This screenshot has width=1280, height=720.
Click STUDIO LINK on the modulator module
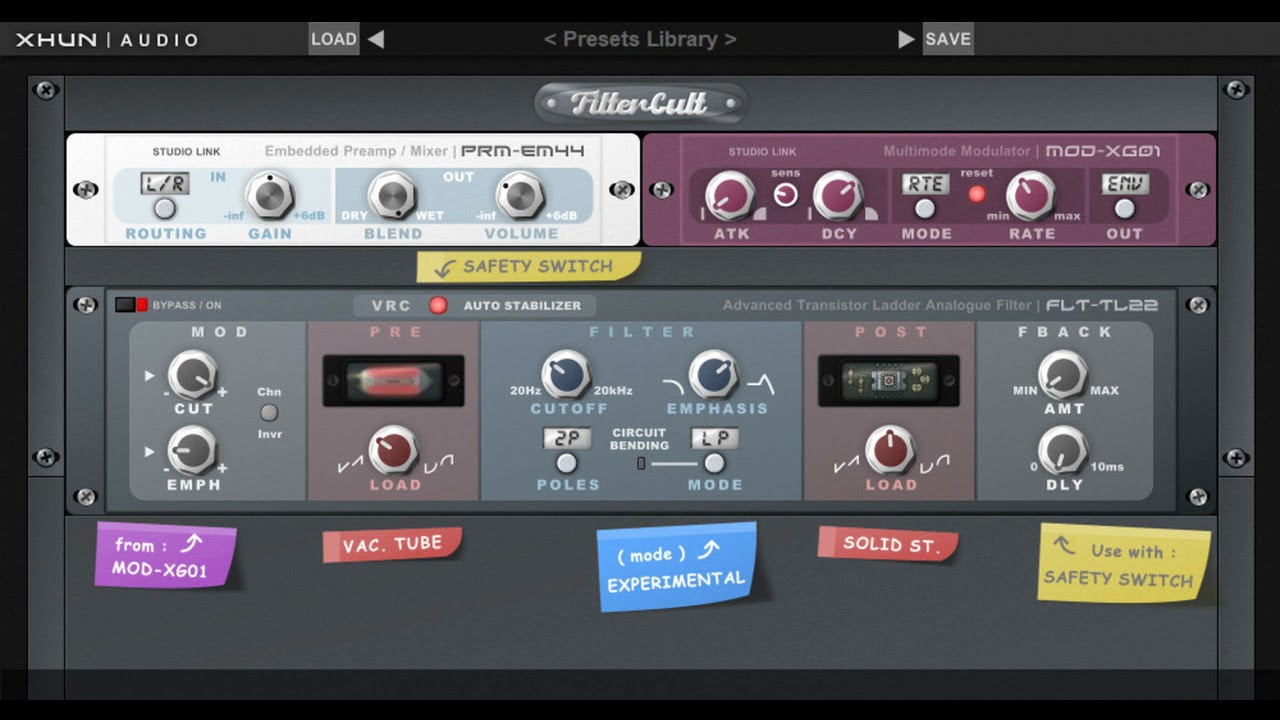coord(763,152)
